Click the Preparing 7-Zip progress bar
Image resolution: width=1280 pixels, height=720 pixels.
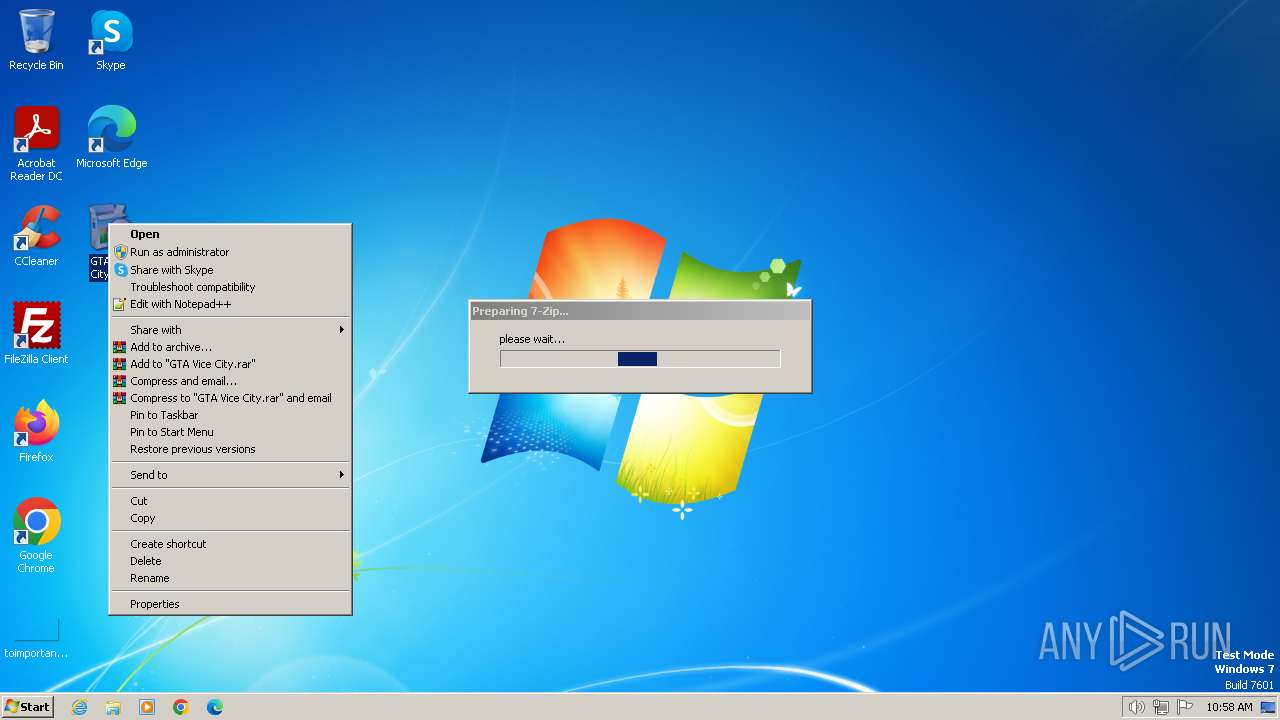click(640, 359)
